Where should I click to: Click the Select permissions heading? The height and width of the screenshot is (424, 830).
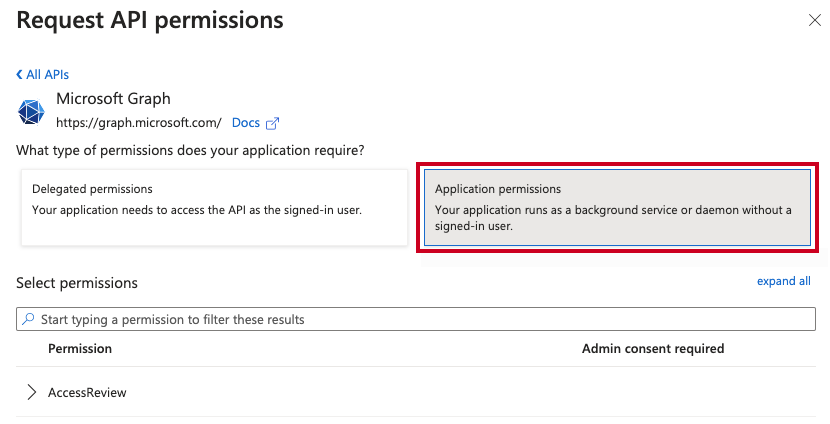(77, 283)
